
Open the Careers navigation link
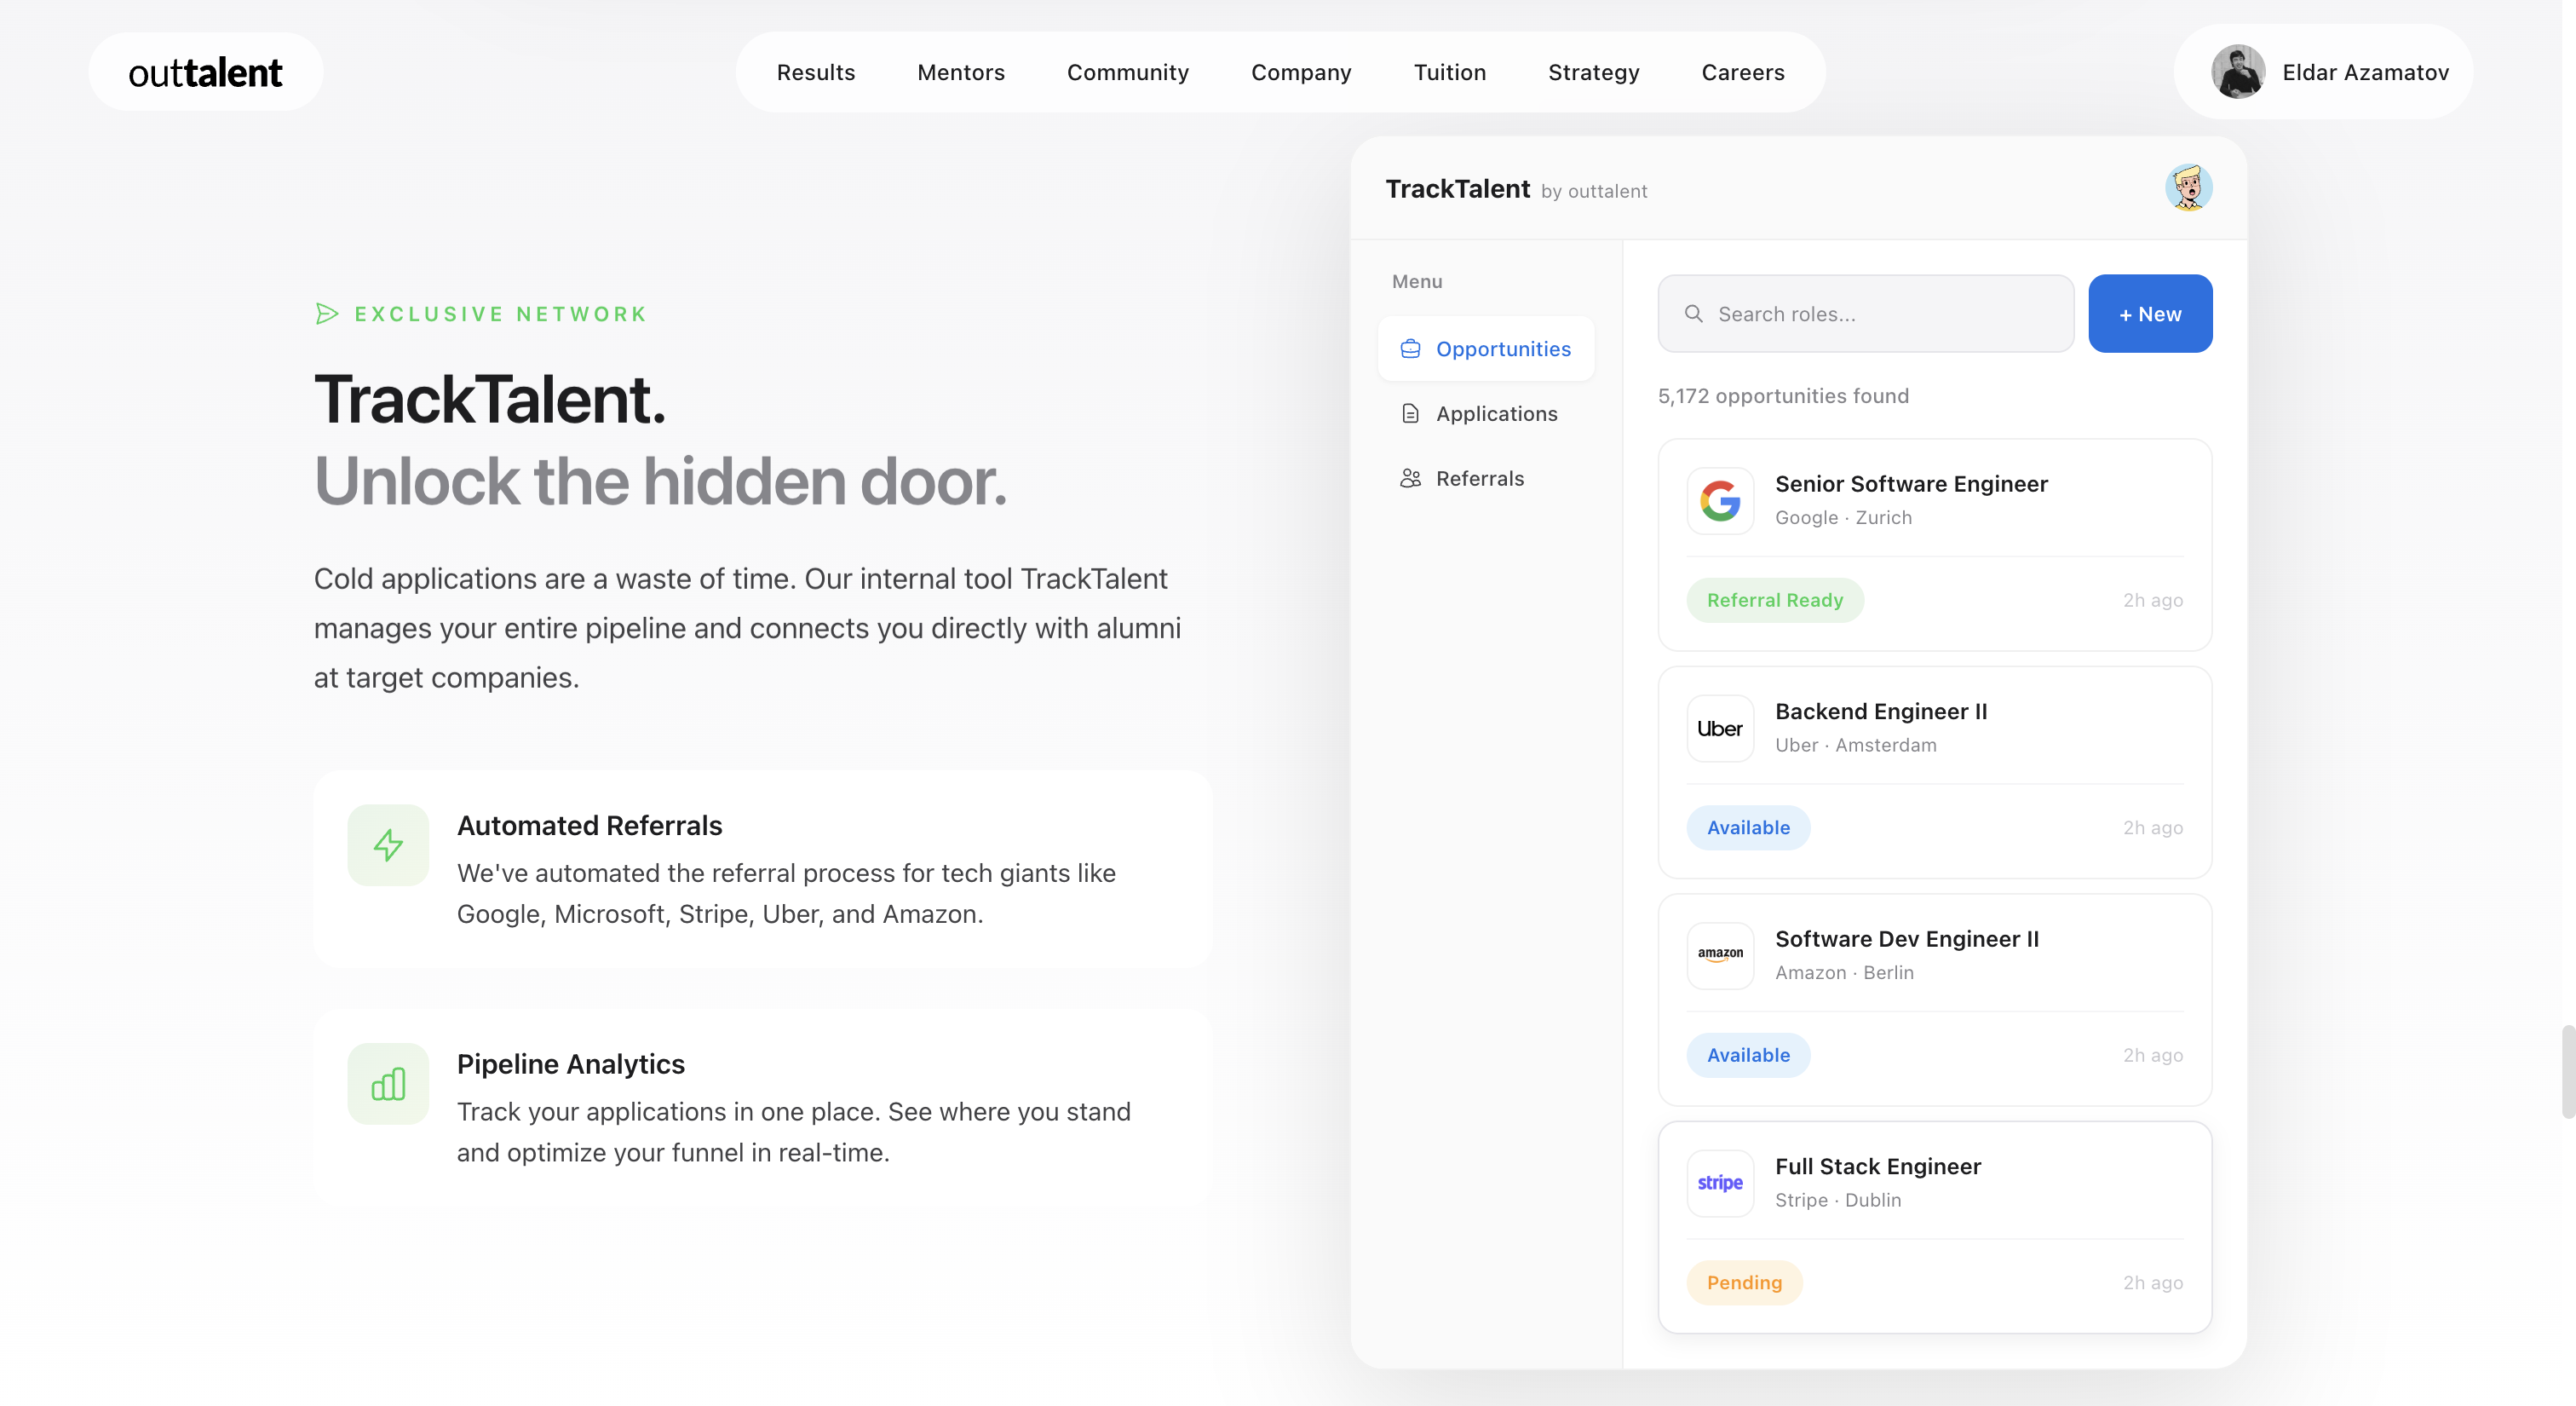(1742, 72)
